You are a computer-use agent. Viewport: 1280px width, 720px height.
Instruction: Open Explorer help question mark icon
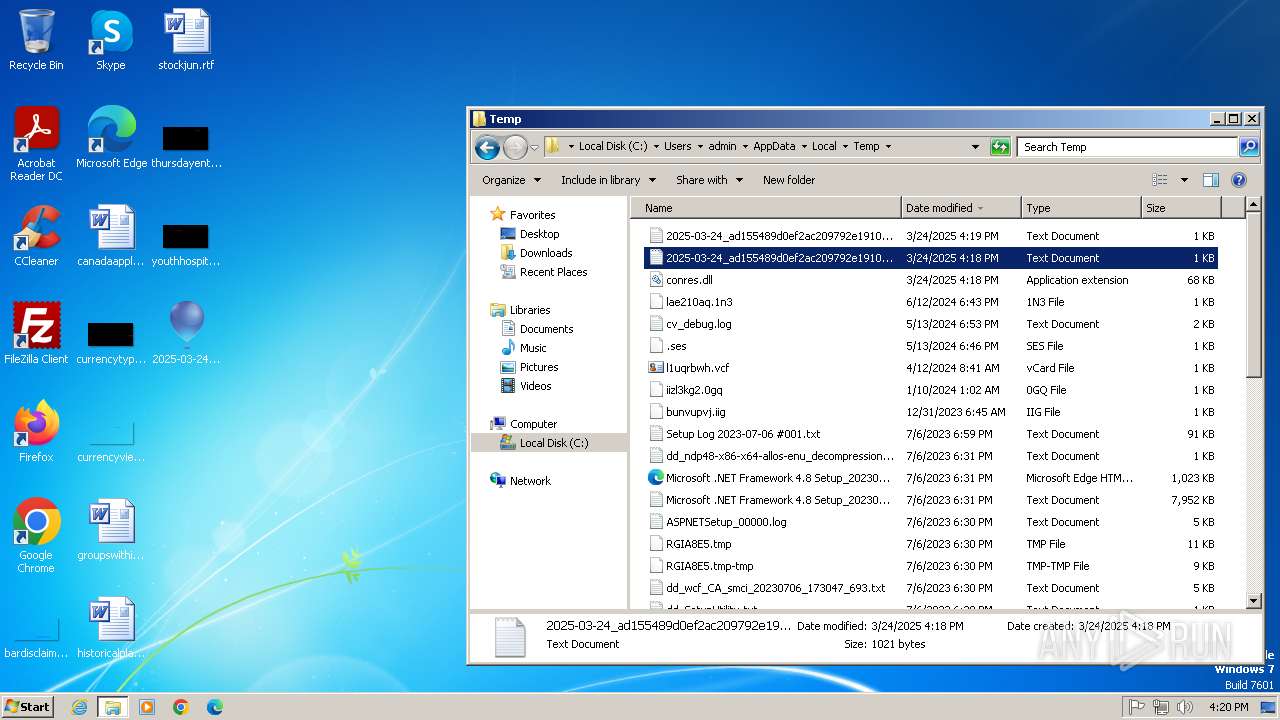(1238, 180)
